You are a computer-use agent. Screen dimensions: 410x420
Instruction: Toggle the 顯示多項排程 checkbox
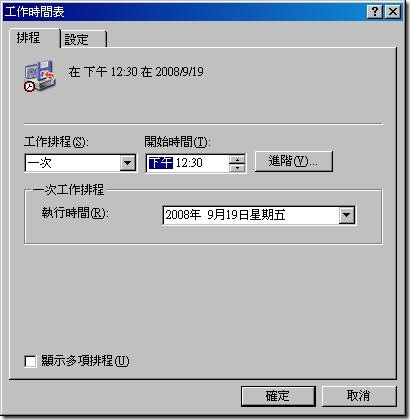30,361
